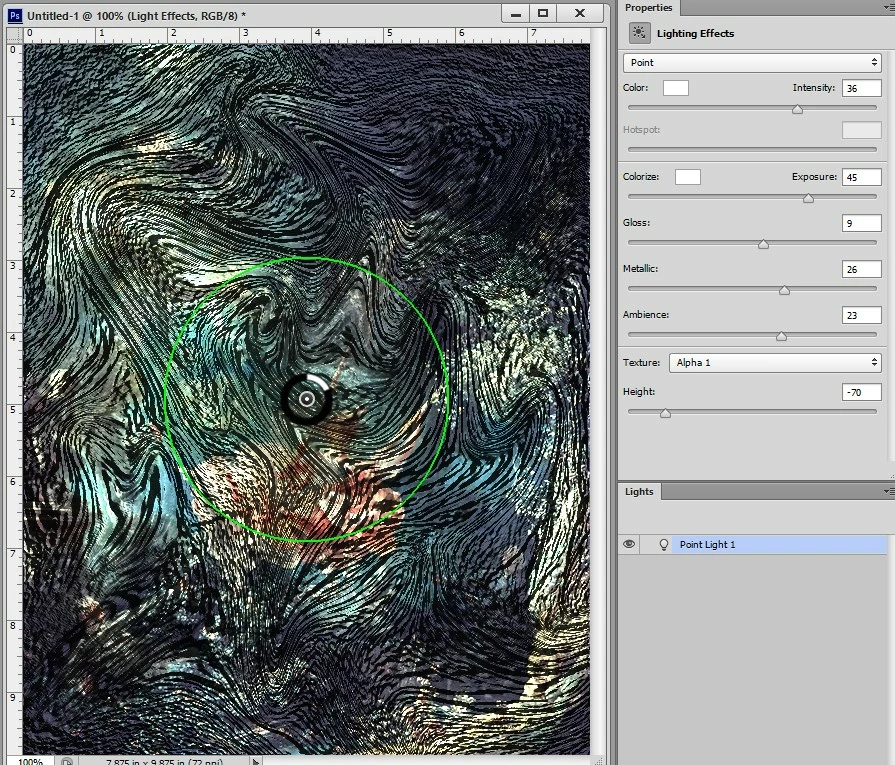Click the ruler origin corner box
This screenshot has height=765, width=895.
(x=14, y=35)
